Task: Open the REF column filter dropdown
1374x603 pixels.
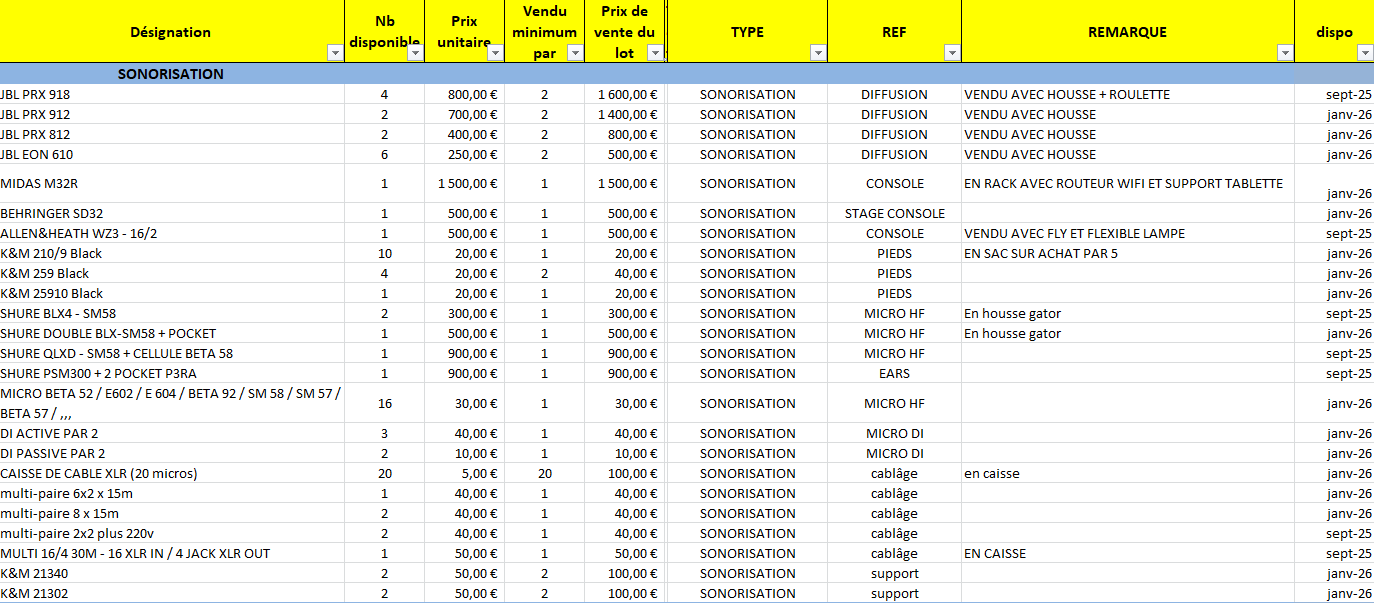Action: coord(952,53)
